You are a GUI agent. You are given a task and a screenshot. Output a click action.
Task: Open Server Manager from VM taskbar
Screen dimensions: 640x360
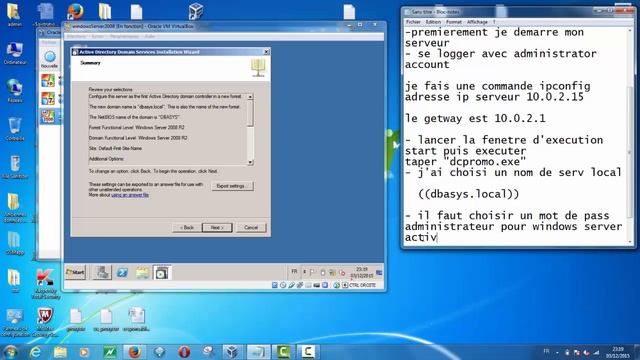pyautogui.click(x=102, y=272)
